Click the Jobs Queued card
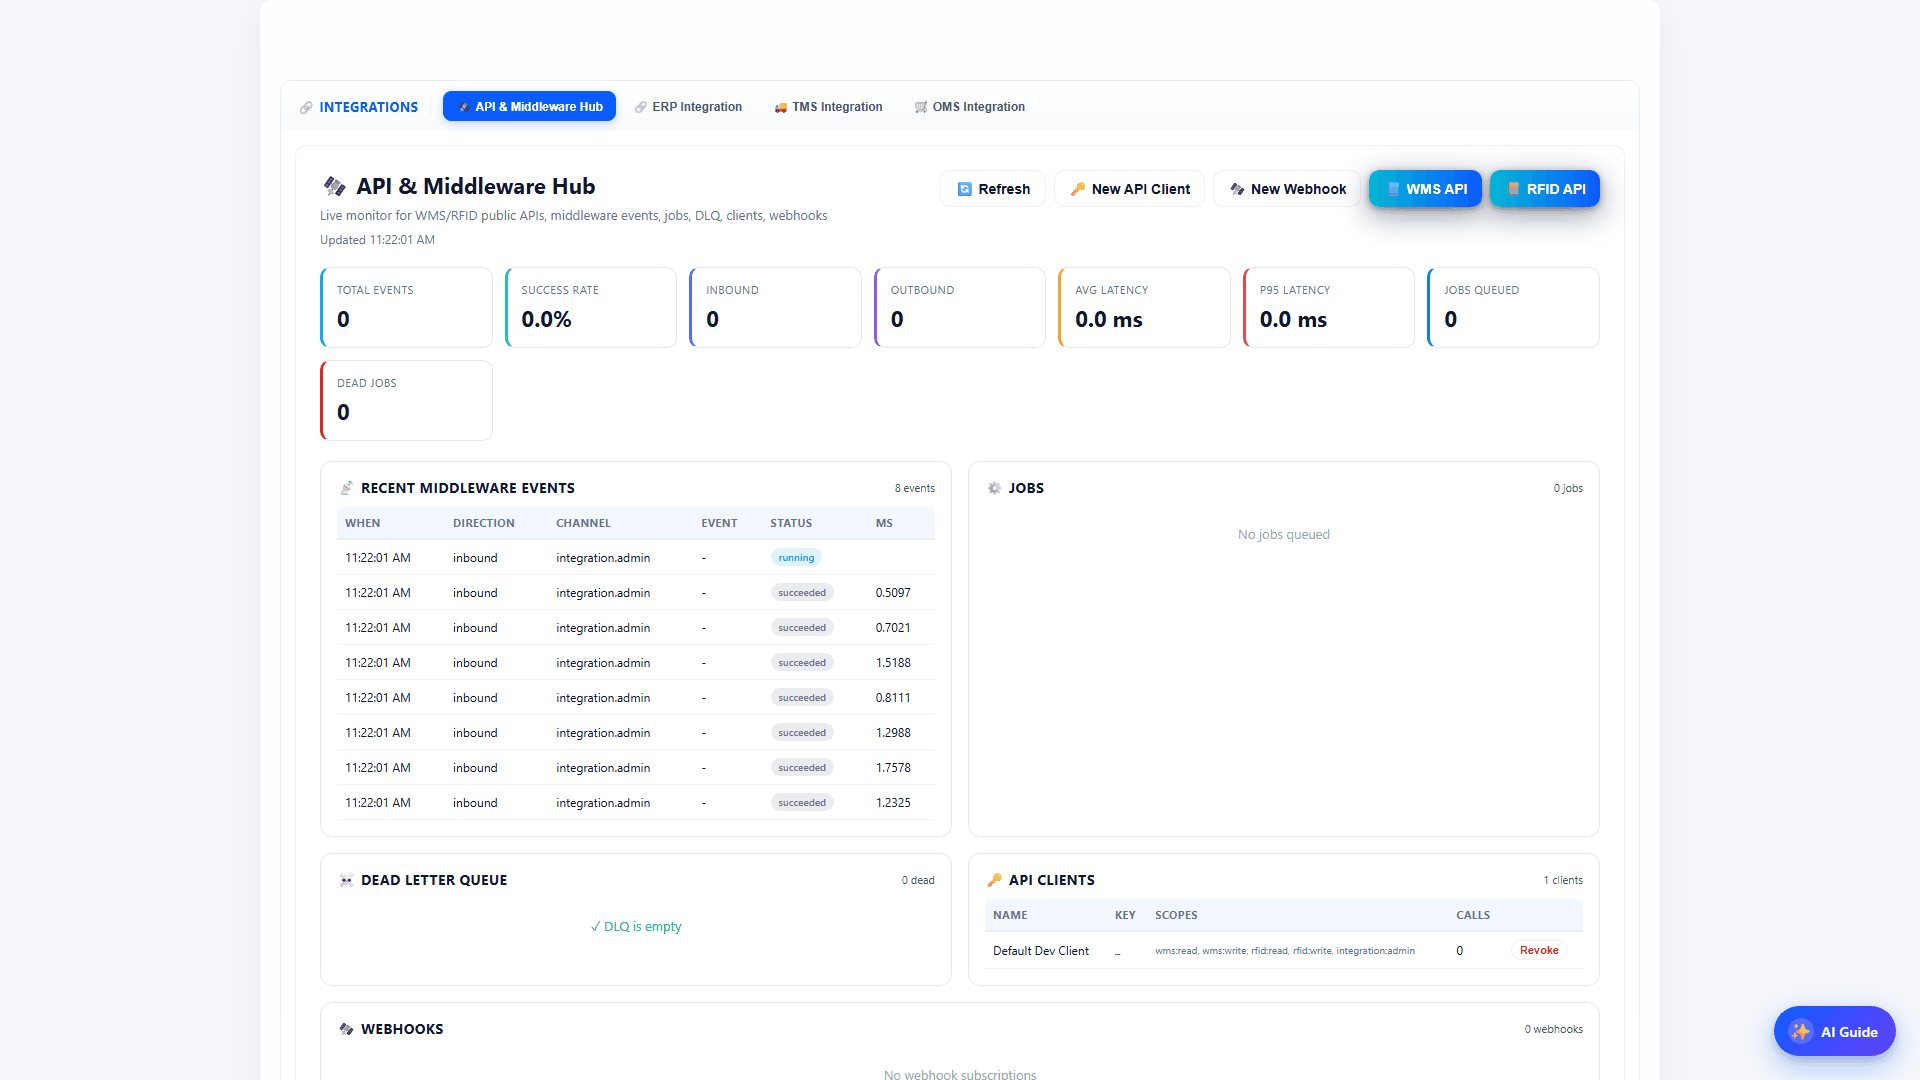Screen dimensions: 1920x1080 coord(1513,308)
